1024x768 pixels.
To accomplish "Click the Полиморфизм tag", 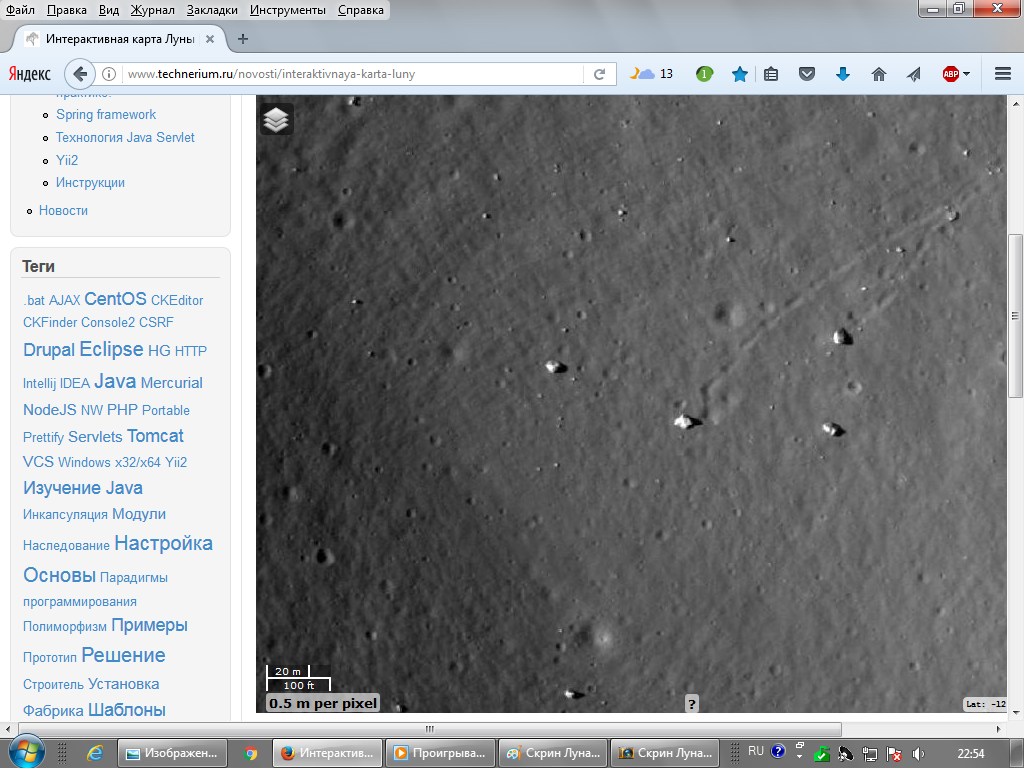I will click(65, 626).
